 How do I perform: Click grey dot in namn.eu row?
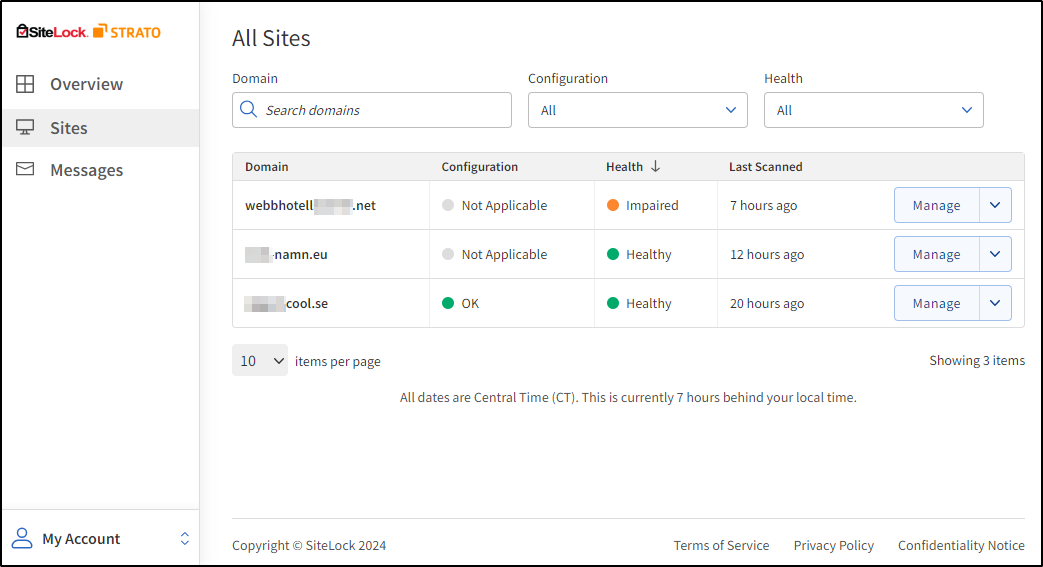[x=448, y=254]
